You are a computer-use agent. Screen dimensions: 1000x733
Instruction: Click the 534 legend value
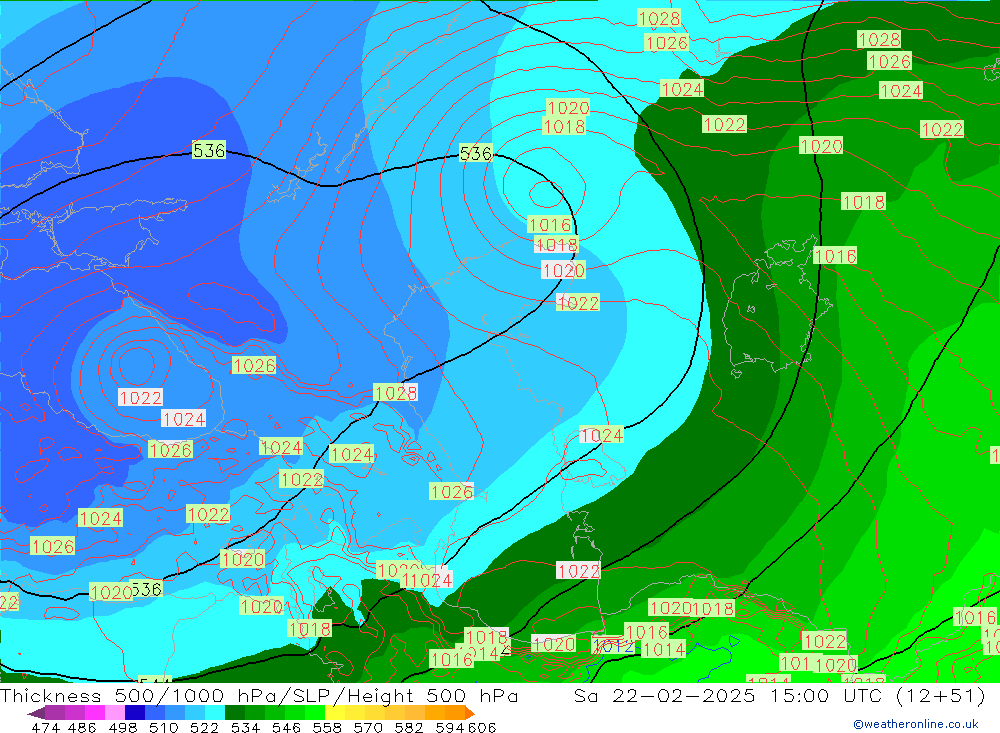pyautogui.click(x=246, y=727)
